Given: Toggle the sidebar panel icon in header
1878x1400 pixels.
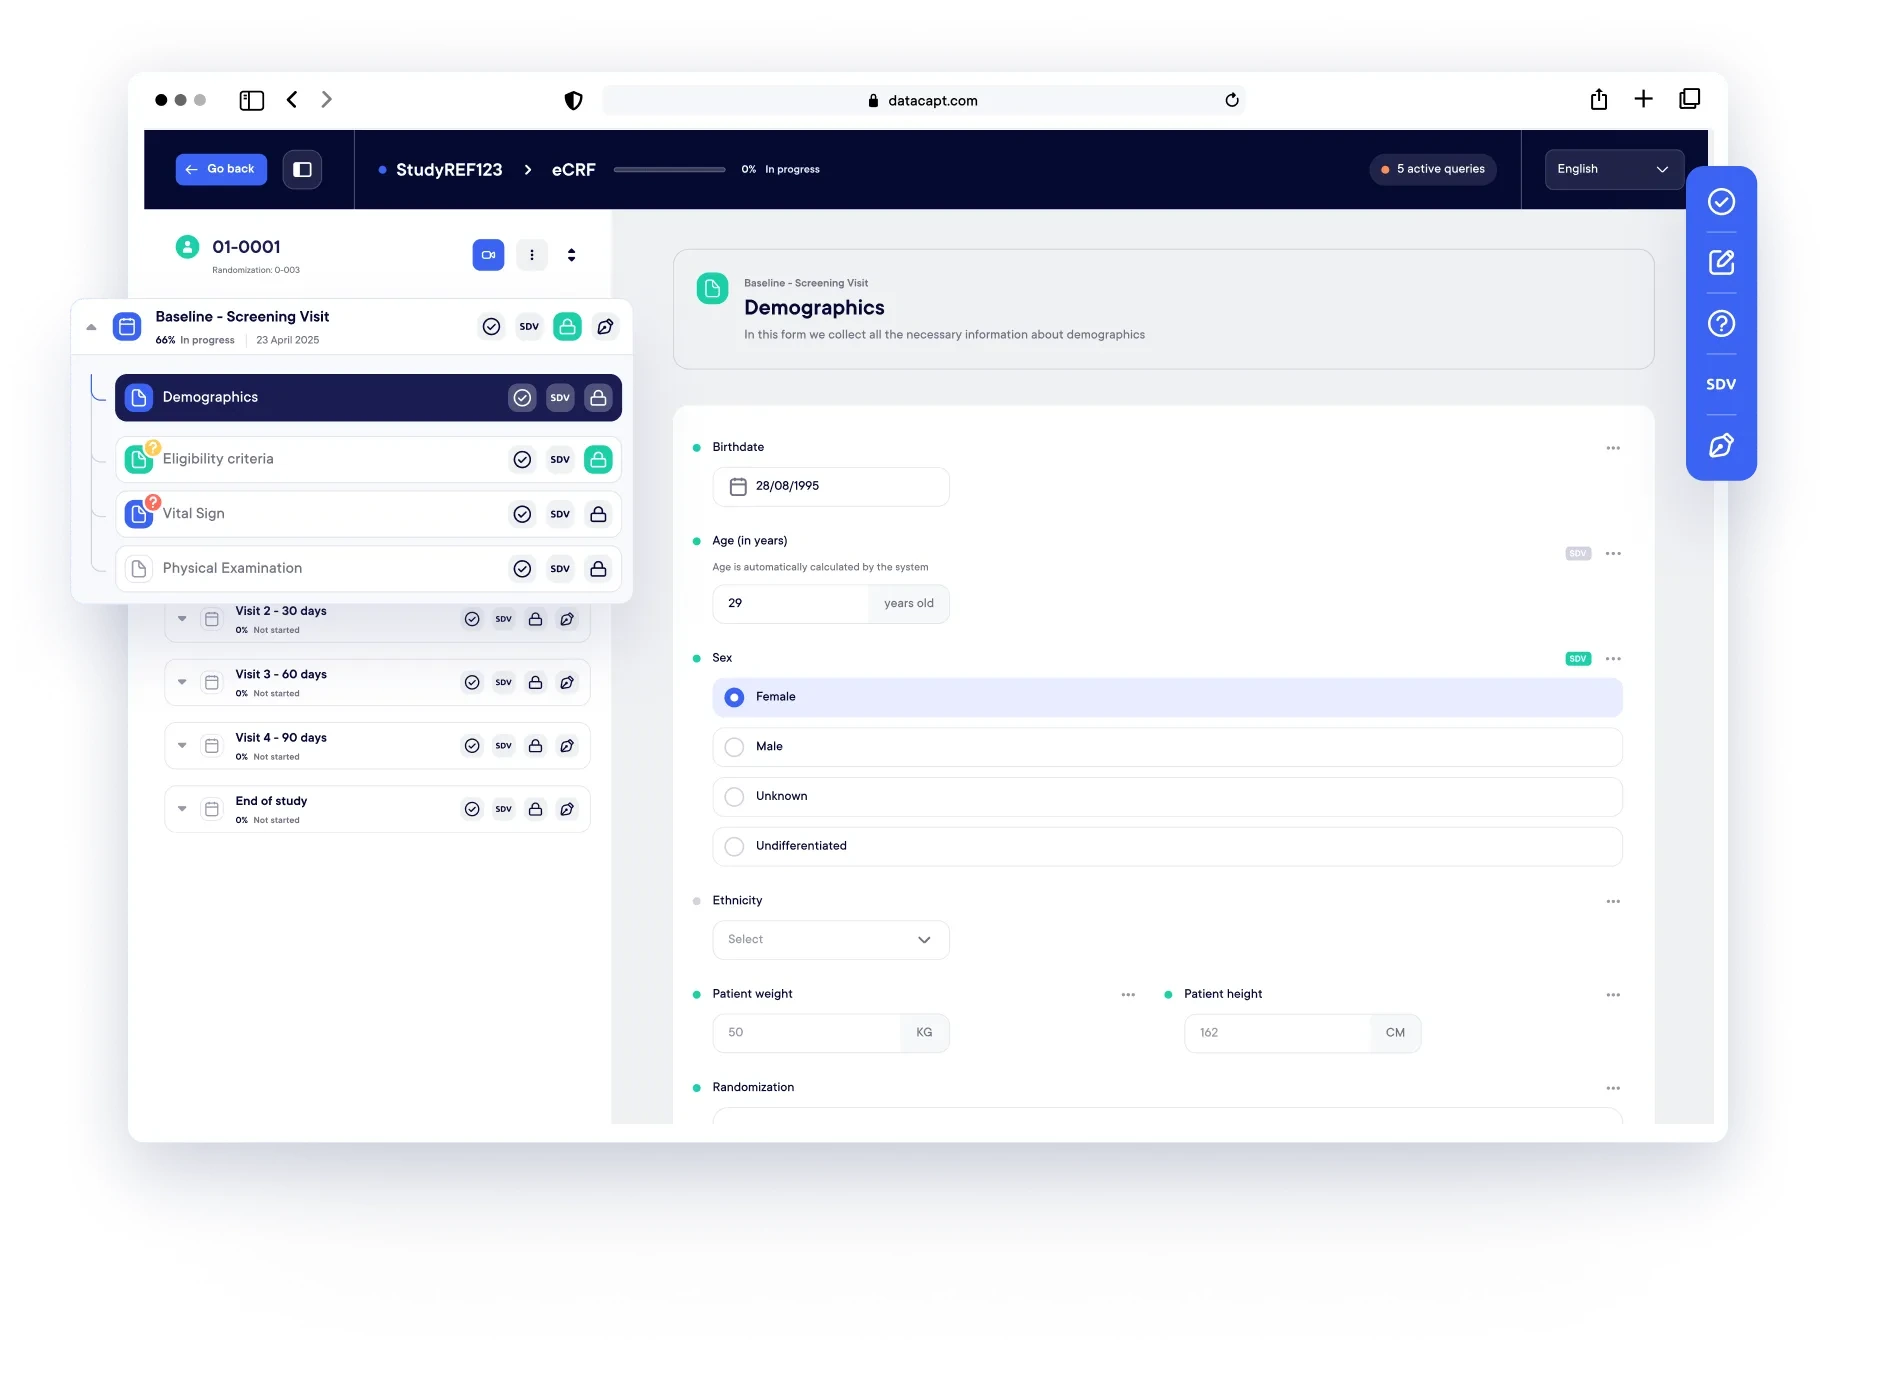Looking at the screenshot, I should coord(302,169).
